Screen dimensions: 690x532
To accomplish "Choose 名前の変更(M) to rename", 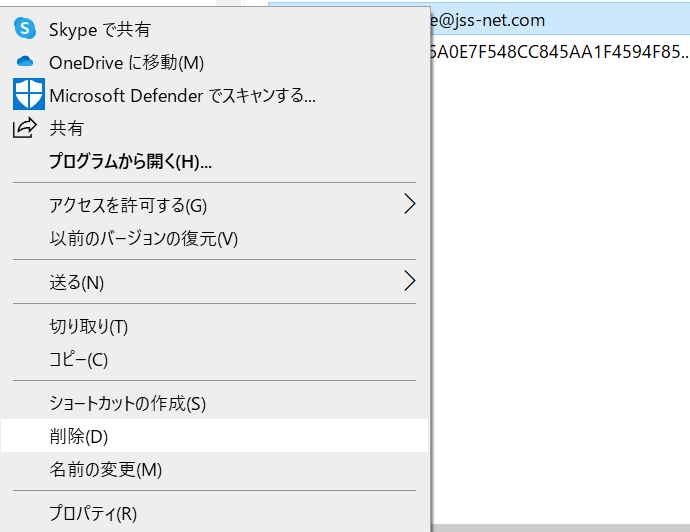I will [x=214, y=469].
